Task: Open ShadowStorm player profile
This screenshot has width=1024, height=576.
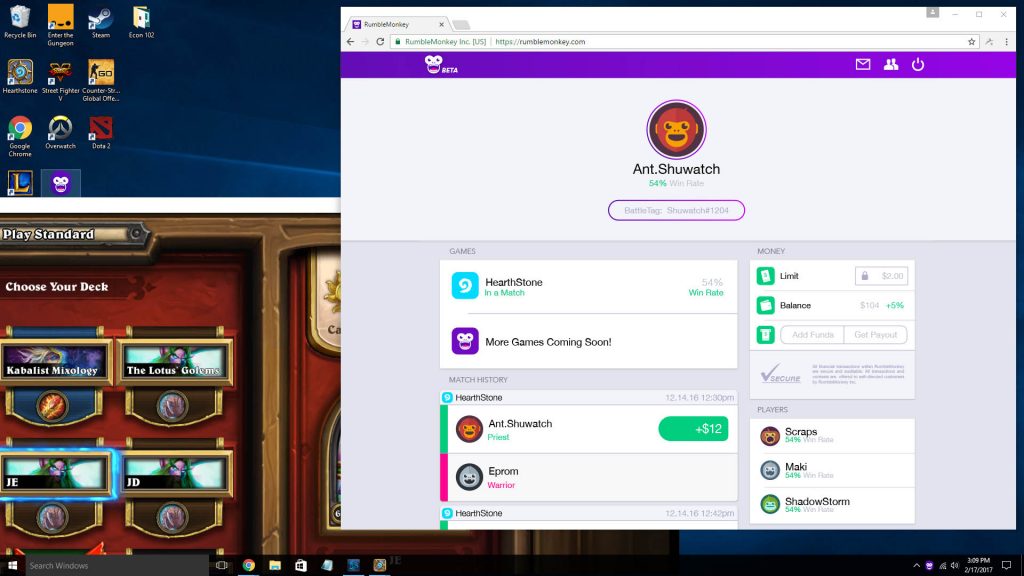Action: tap(832, 505)
